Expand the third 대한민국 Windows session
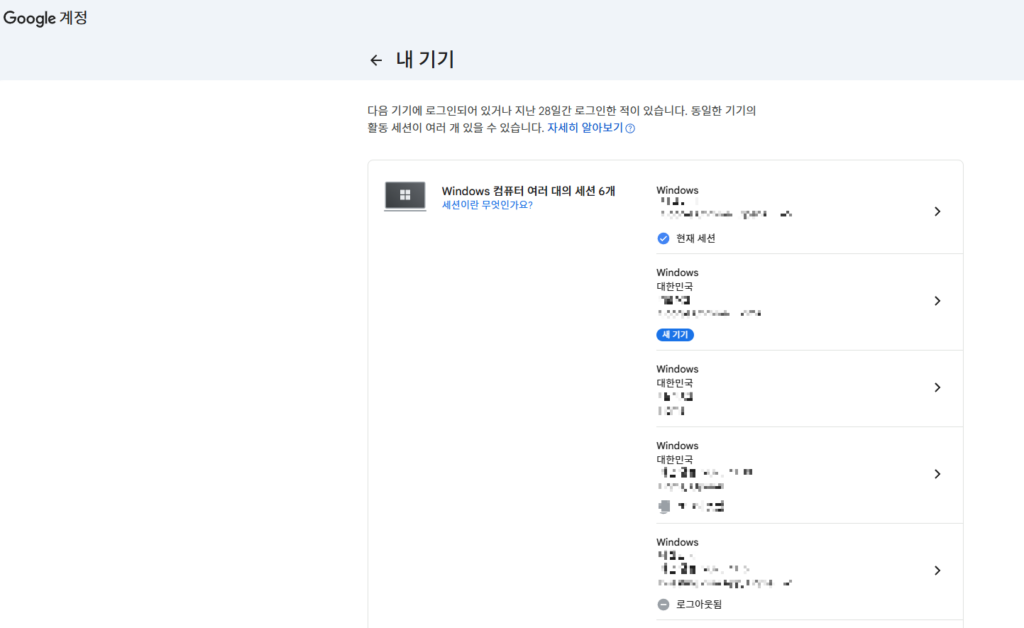The height and width of the screenshot is (628, 1024). pos(937,388)
